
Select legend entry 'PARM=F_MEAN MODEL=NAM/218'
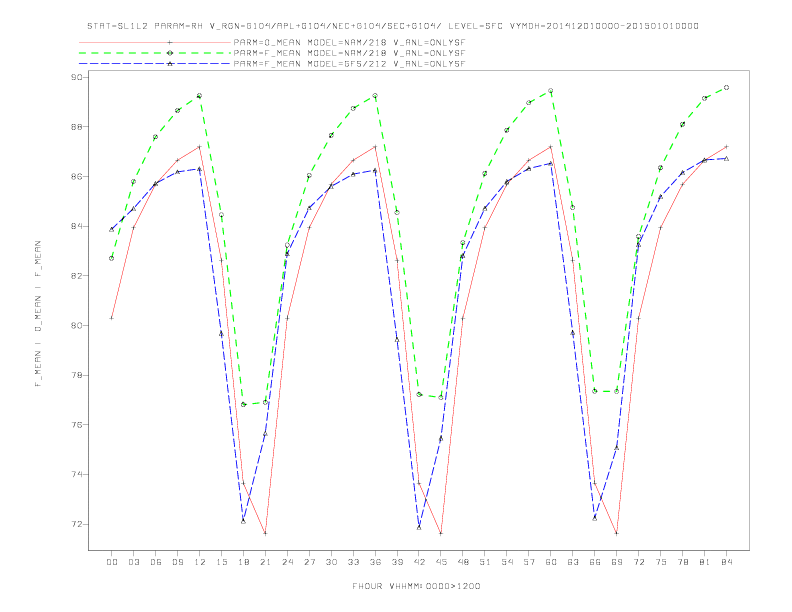(x=349, y=53)
